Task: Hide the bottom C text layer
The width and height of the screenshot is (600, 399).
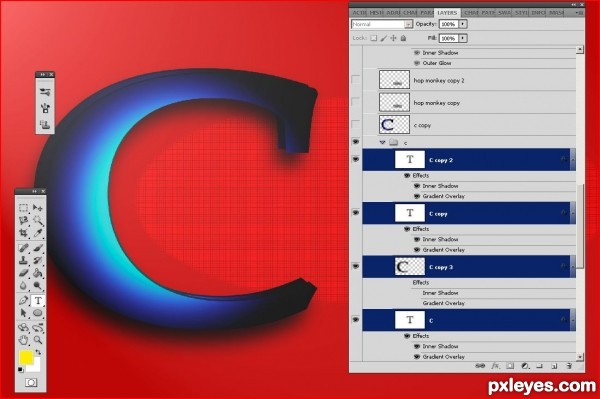Action: click(356, 319)
